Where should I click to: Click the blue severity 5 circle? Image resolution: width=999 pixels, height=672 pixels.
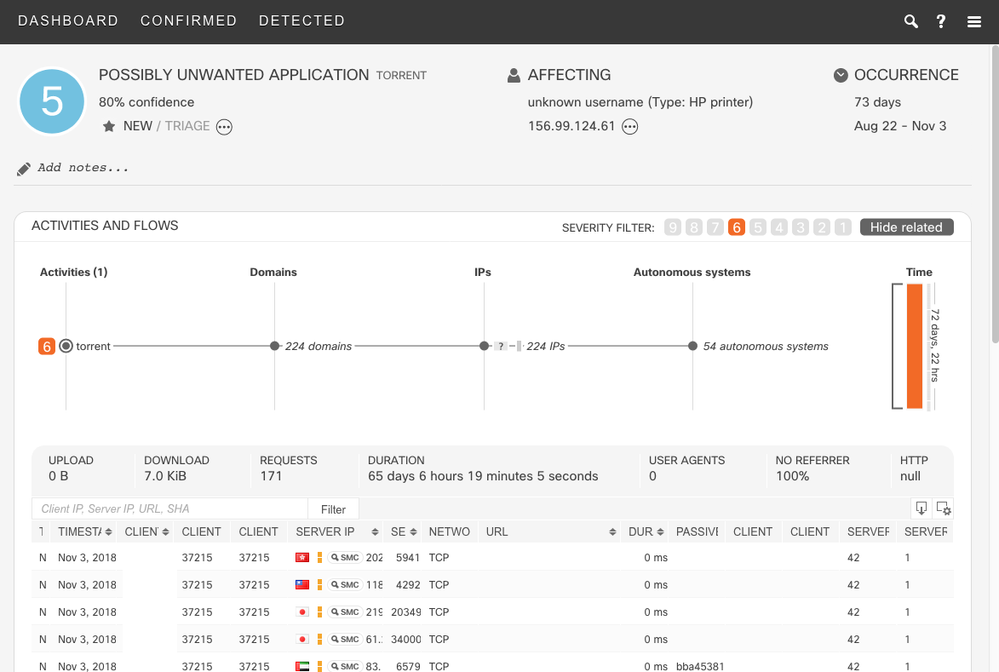point(52,101)
